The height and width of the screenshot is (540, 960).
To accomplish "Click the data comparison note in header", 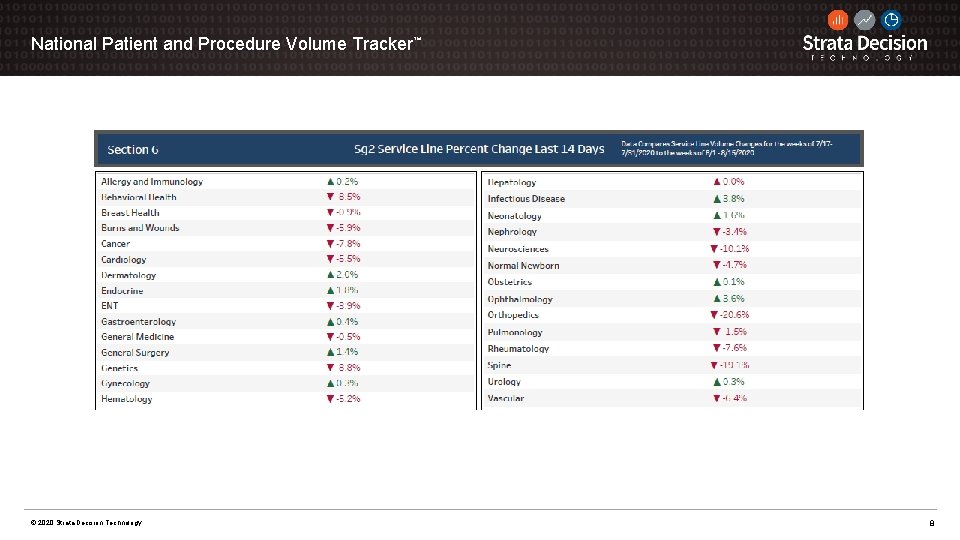I will pos(727,148).
